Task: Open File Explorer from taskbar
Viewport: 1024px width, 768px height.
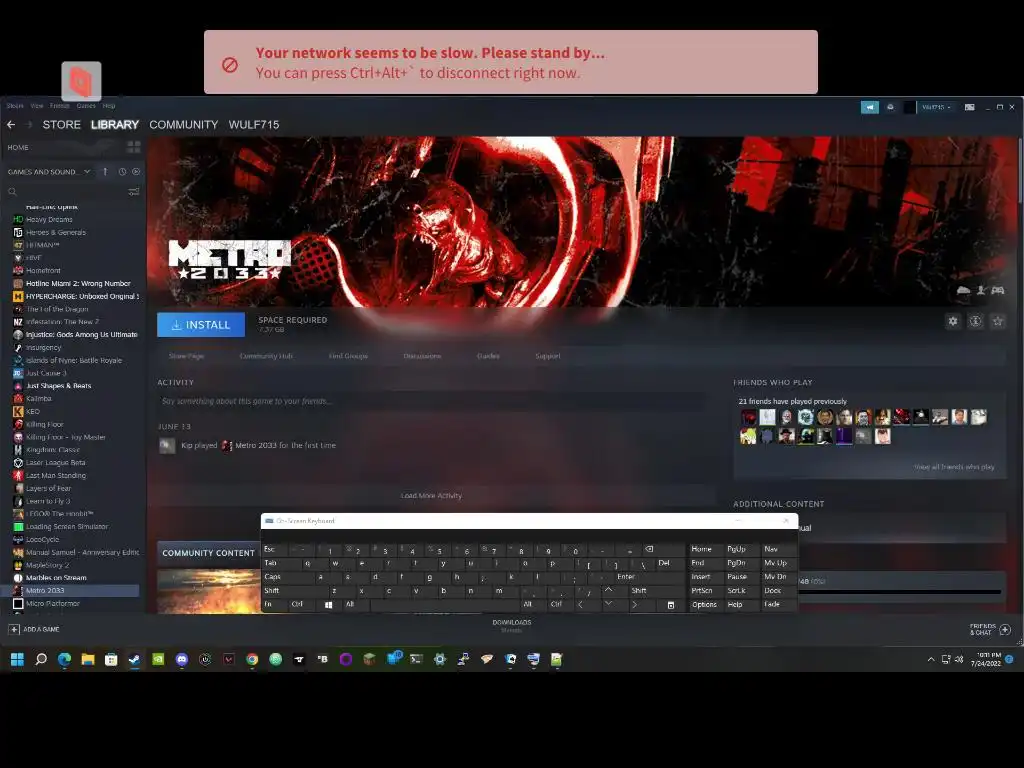Action: click(x=88, y=660)
